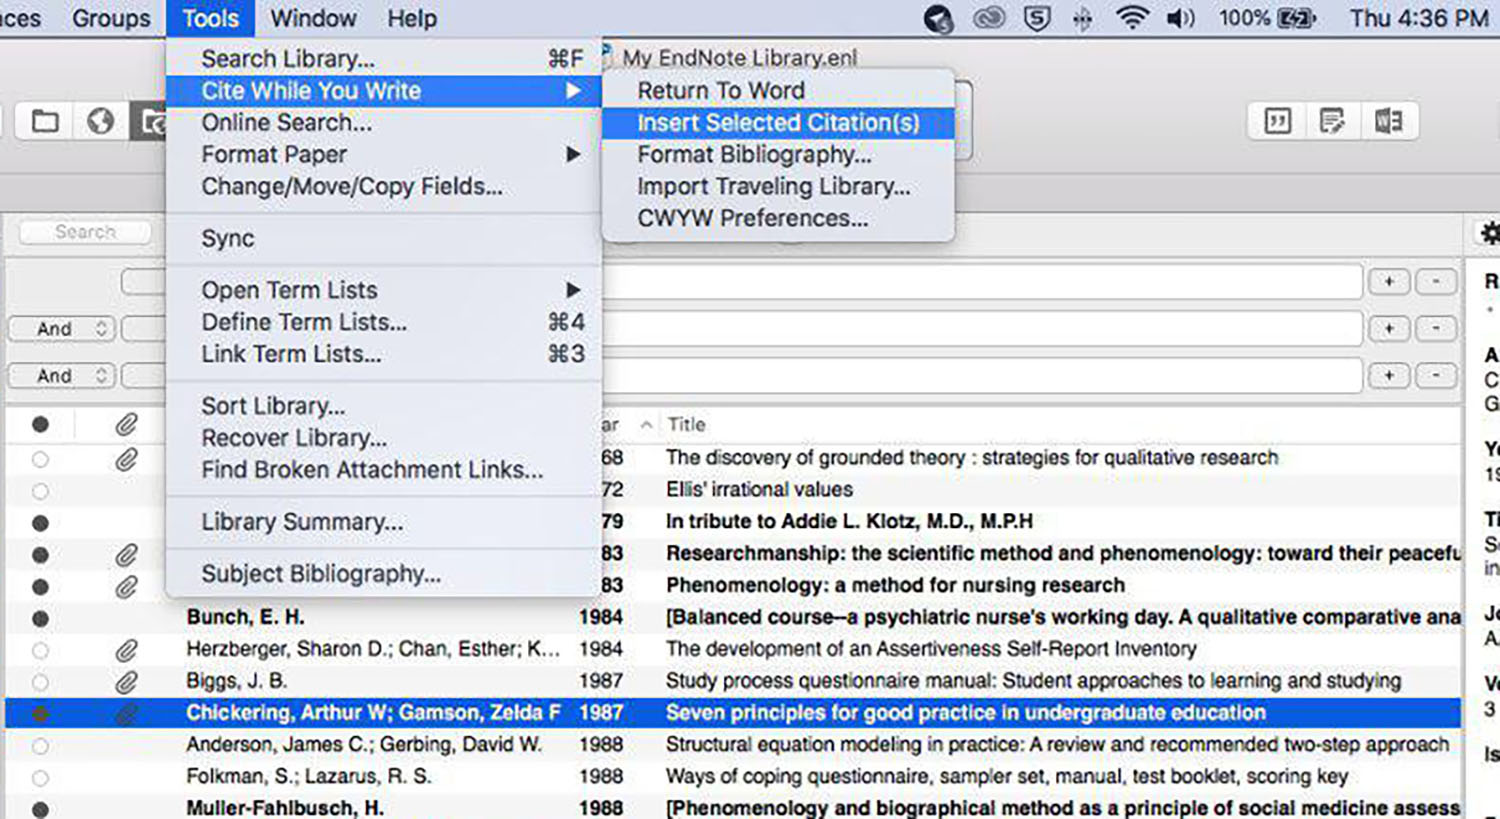Viewport: 1500px width, 819px height.
Task: Click the shield S menu bar icon
Action: 1038,18
